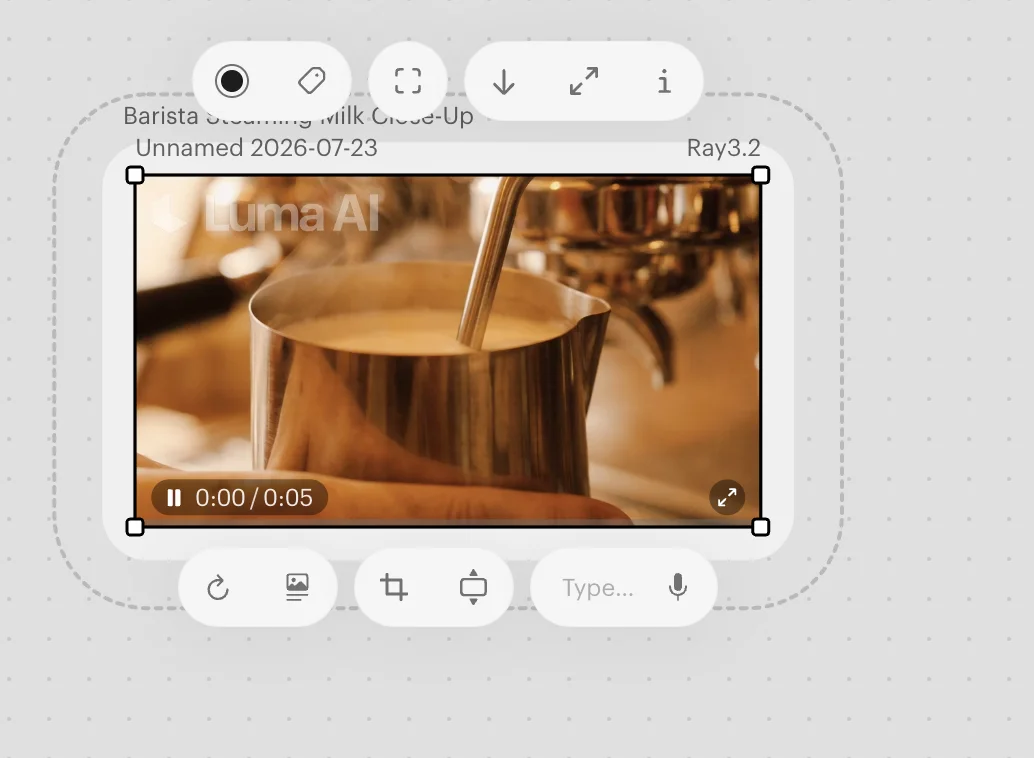Image resolution: width=1034 pixels, height=758 pixels.
Task: Click the tag label icon
Action: point(311,81)
